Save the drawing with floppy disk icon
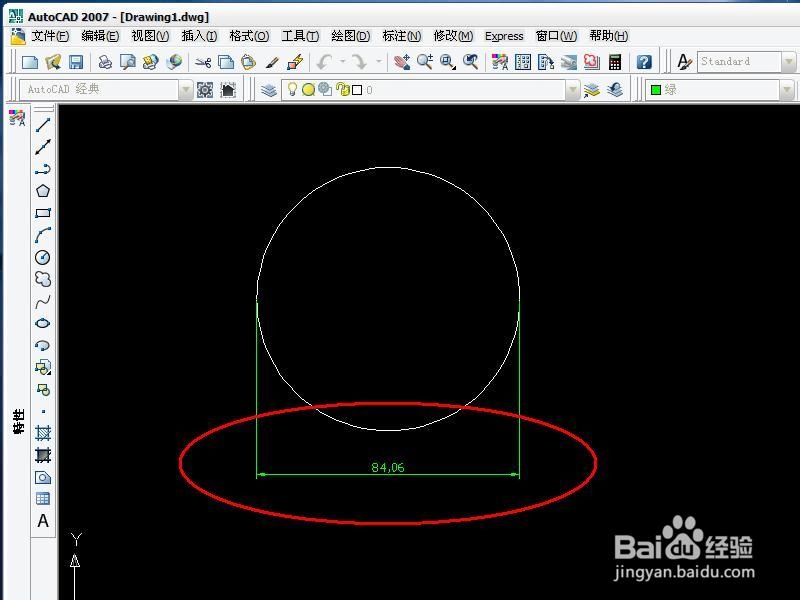 pyautogui.click(x=76, y=62)
